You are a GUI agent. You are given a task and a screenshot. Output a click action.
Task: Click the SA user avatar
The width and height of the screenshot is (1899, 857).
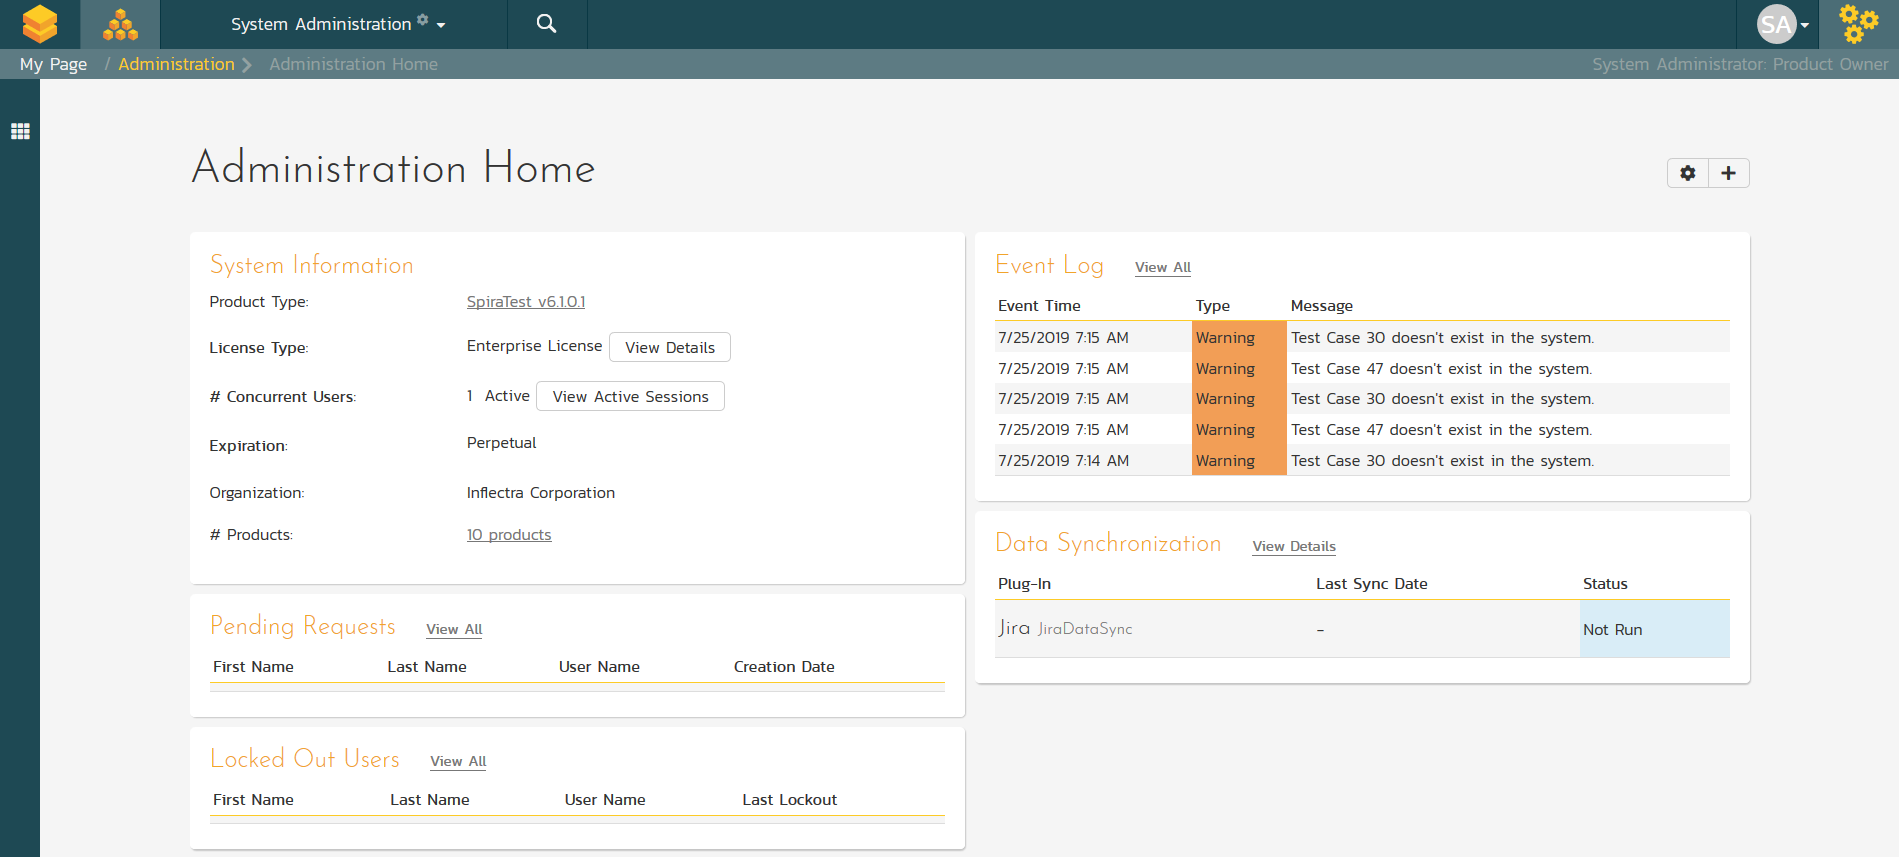1776,24
